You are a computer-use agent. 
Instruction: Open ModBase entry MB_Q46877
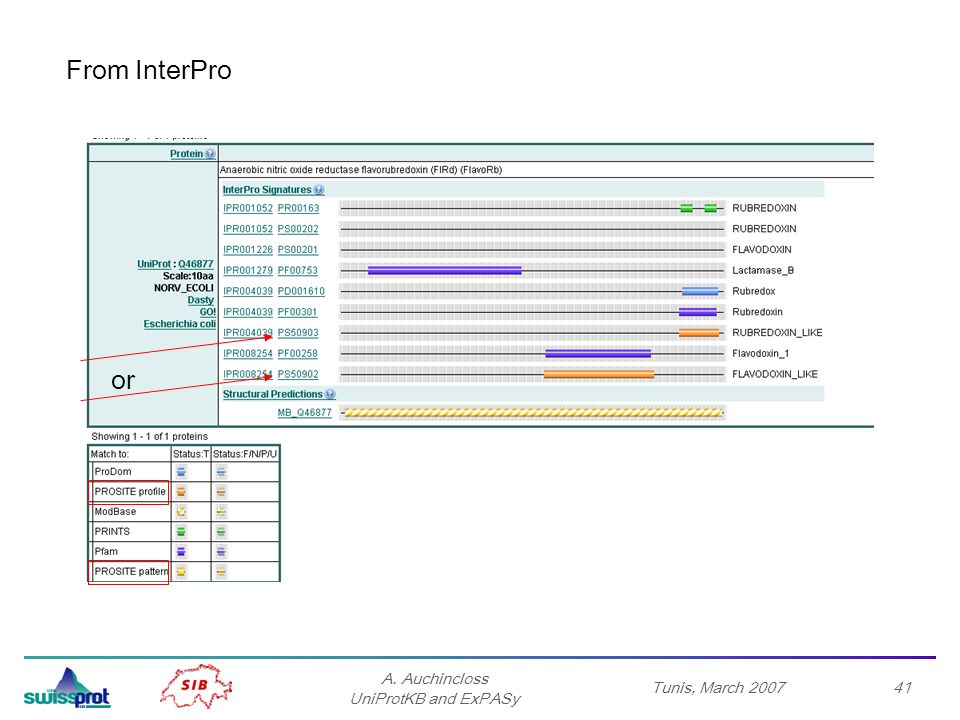[304, 413]
